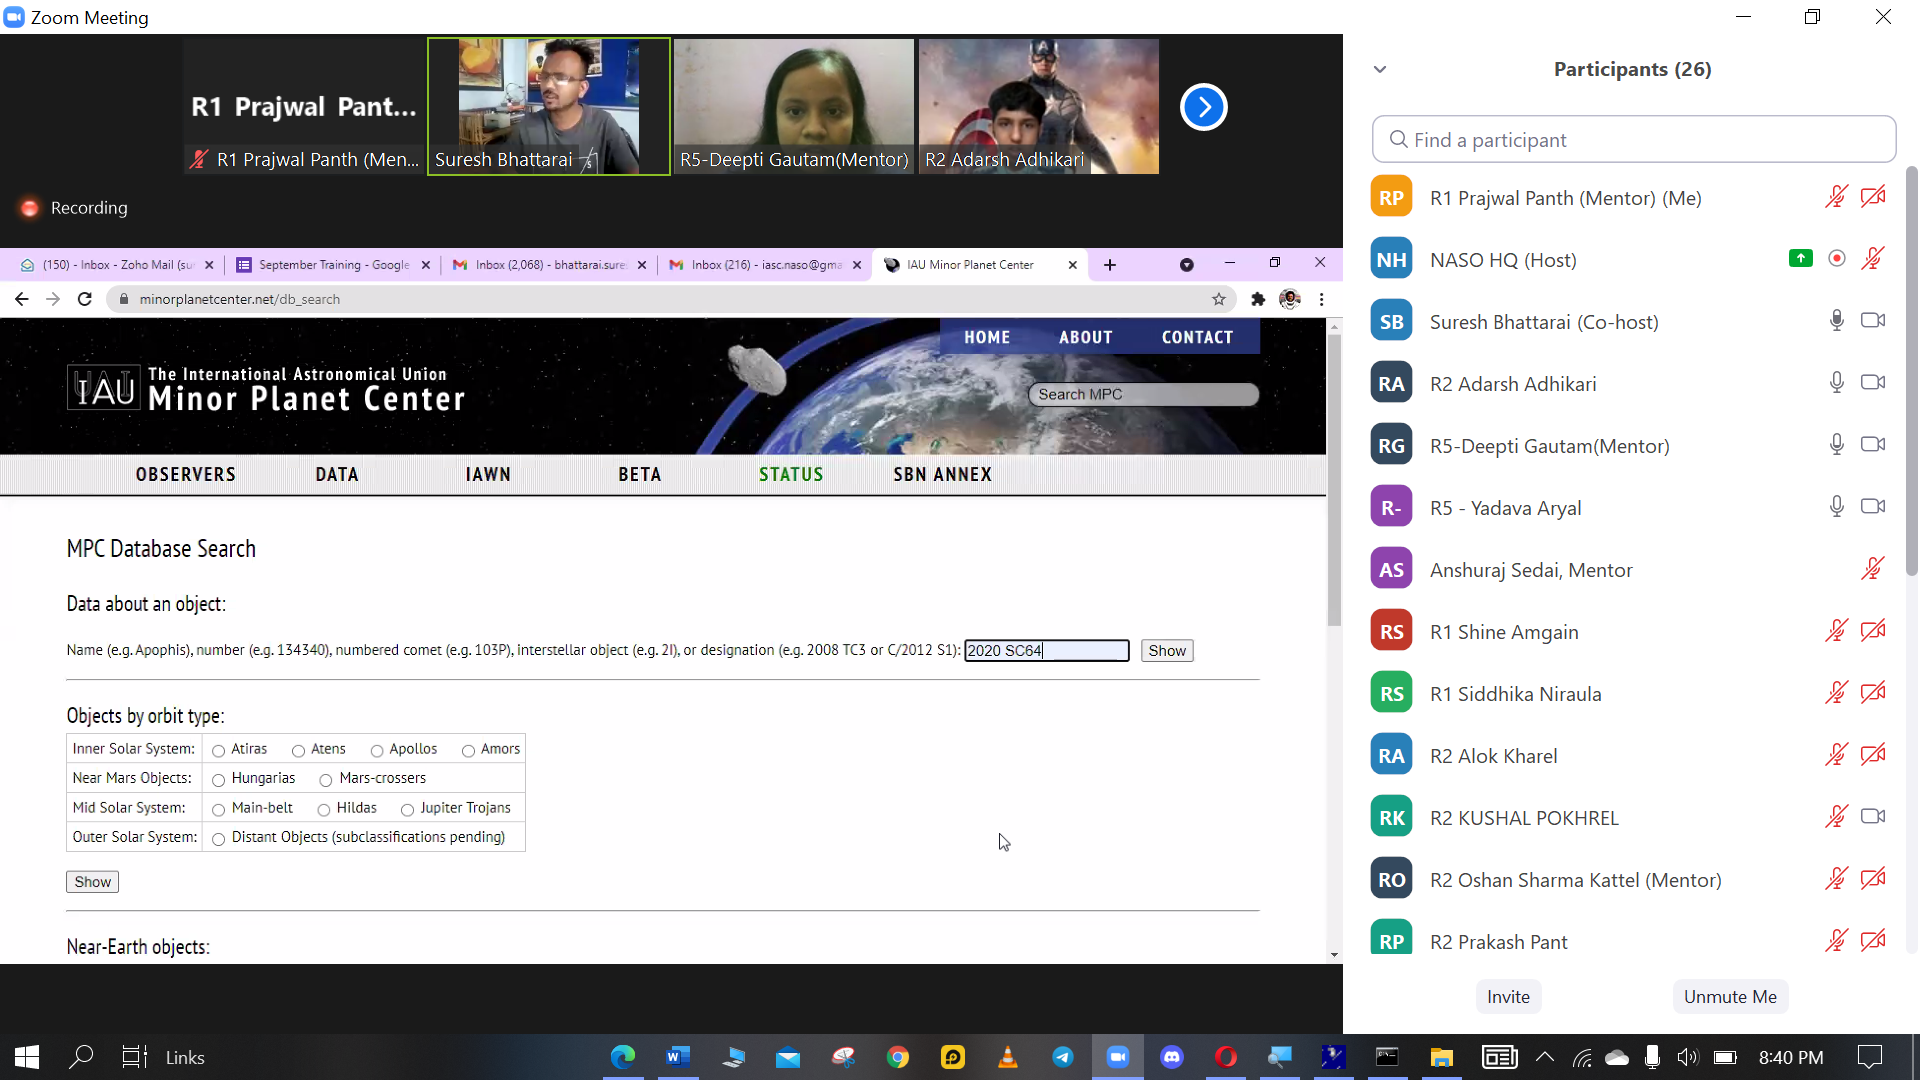Click Suresh Bhattarai's microphone icon

(1836, 320)
